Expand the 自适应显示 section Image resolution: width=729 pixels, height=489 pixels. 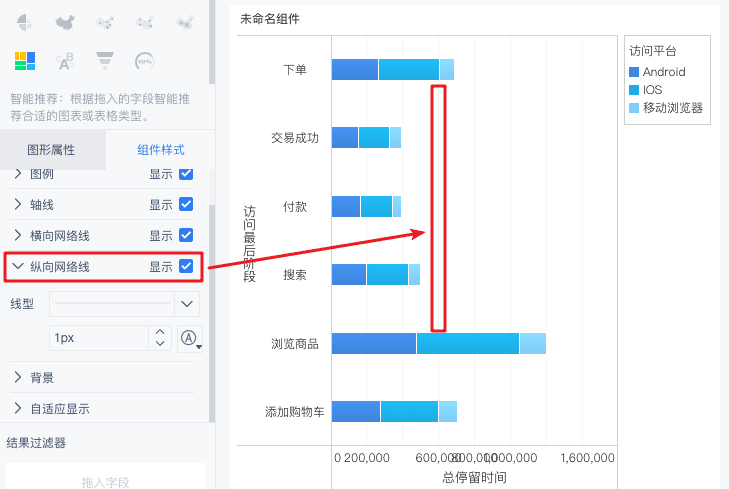(x=18, y=408)
